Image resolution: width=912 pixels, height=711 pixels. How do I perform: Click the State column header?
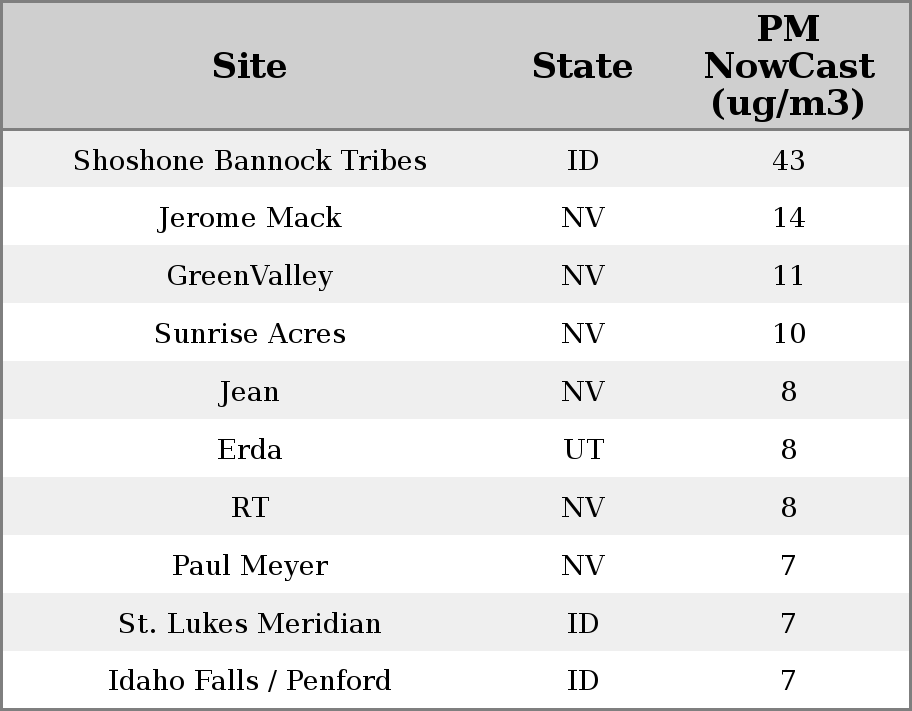(x=582, y=66)
